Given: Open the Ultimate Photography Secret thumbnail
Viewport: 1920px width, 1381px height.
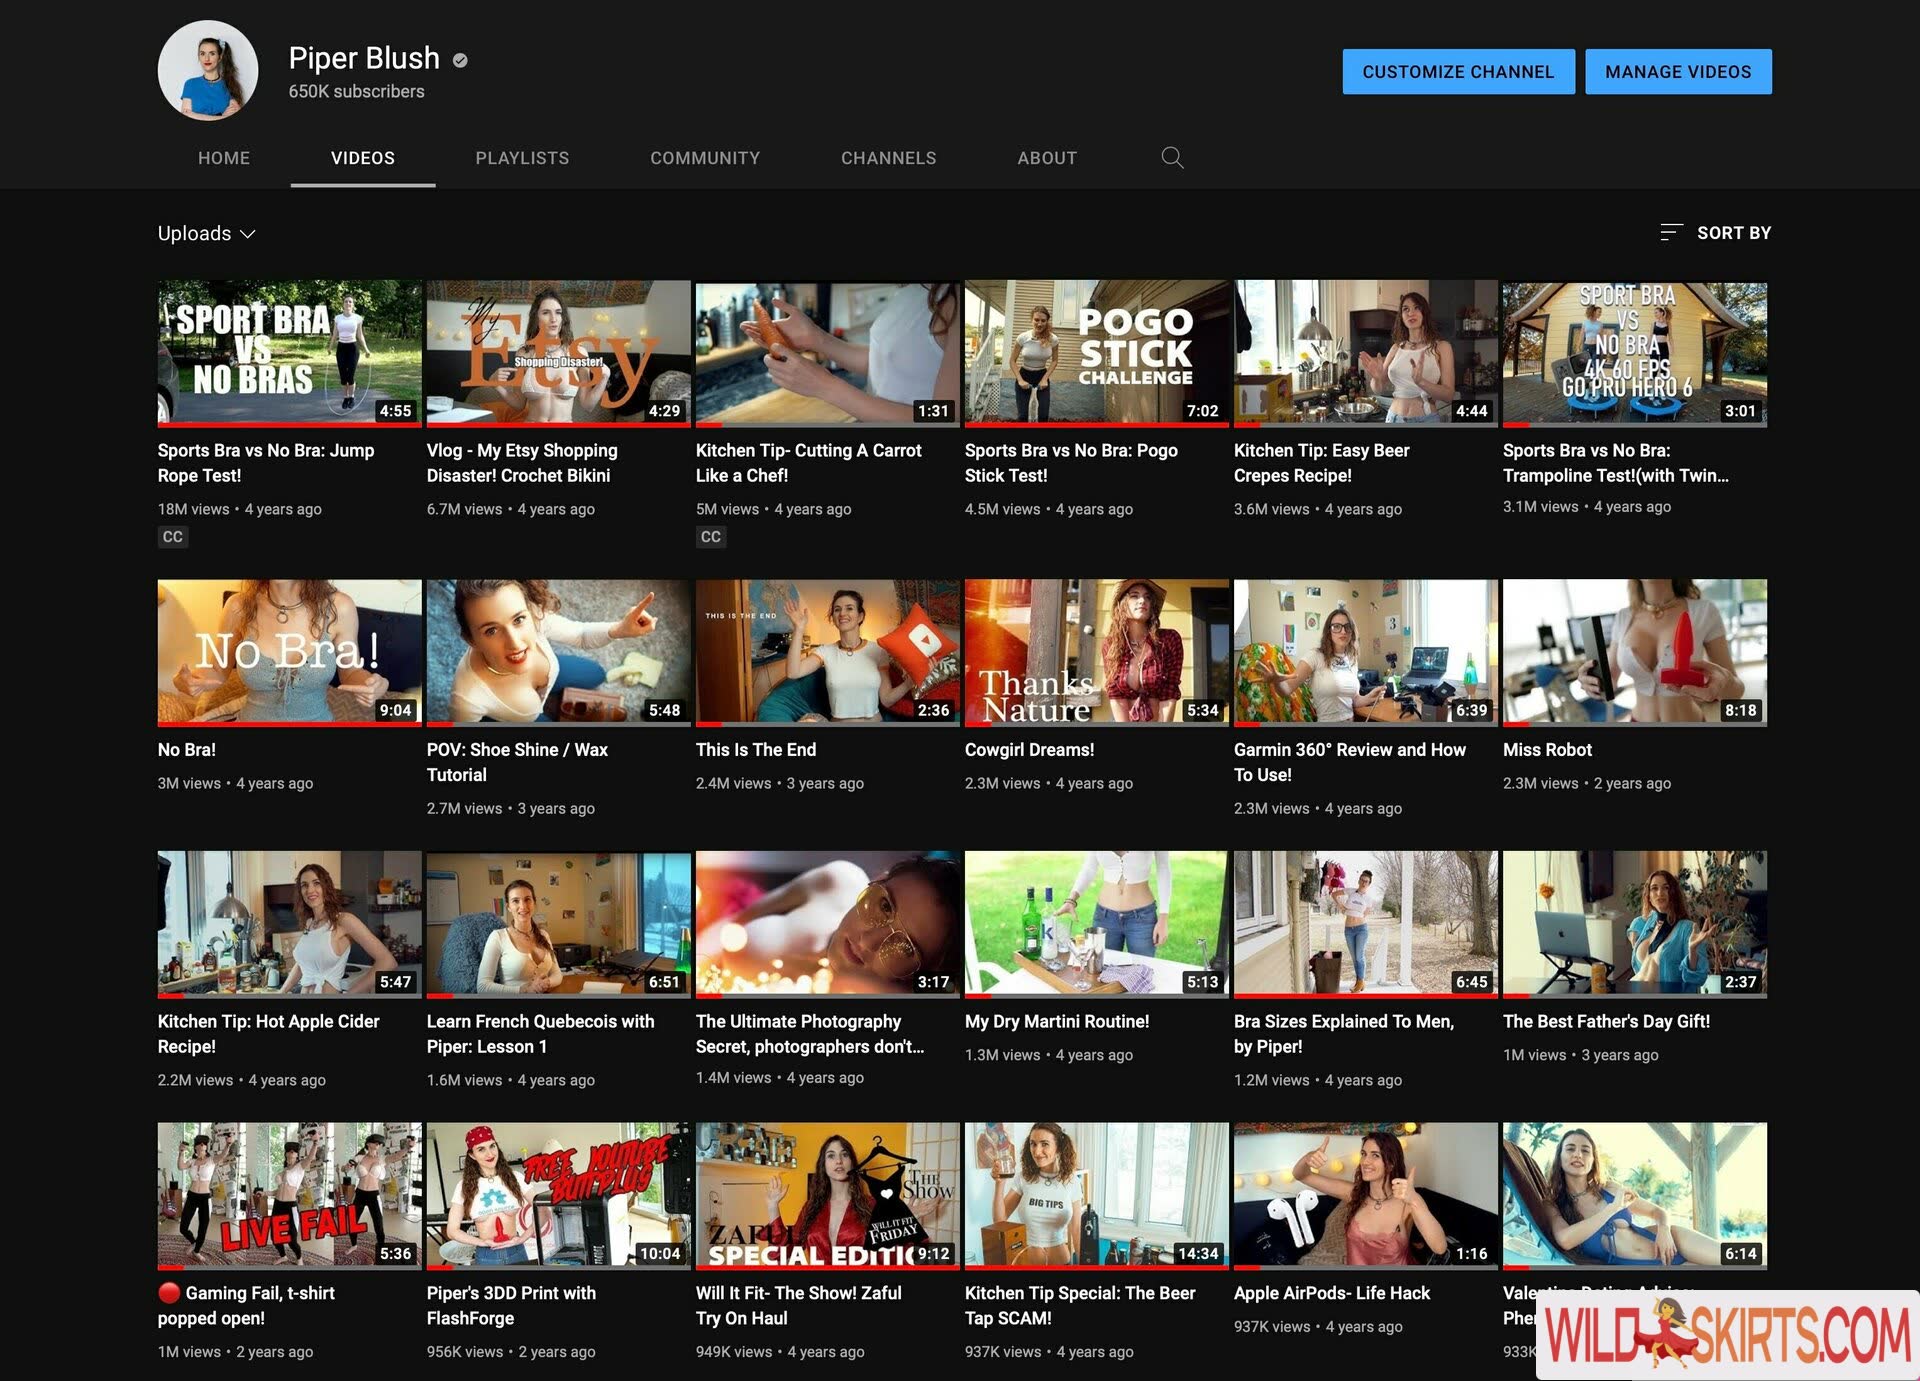Looking at the screenshot, I should (827, 924).
